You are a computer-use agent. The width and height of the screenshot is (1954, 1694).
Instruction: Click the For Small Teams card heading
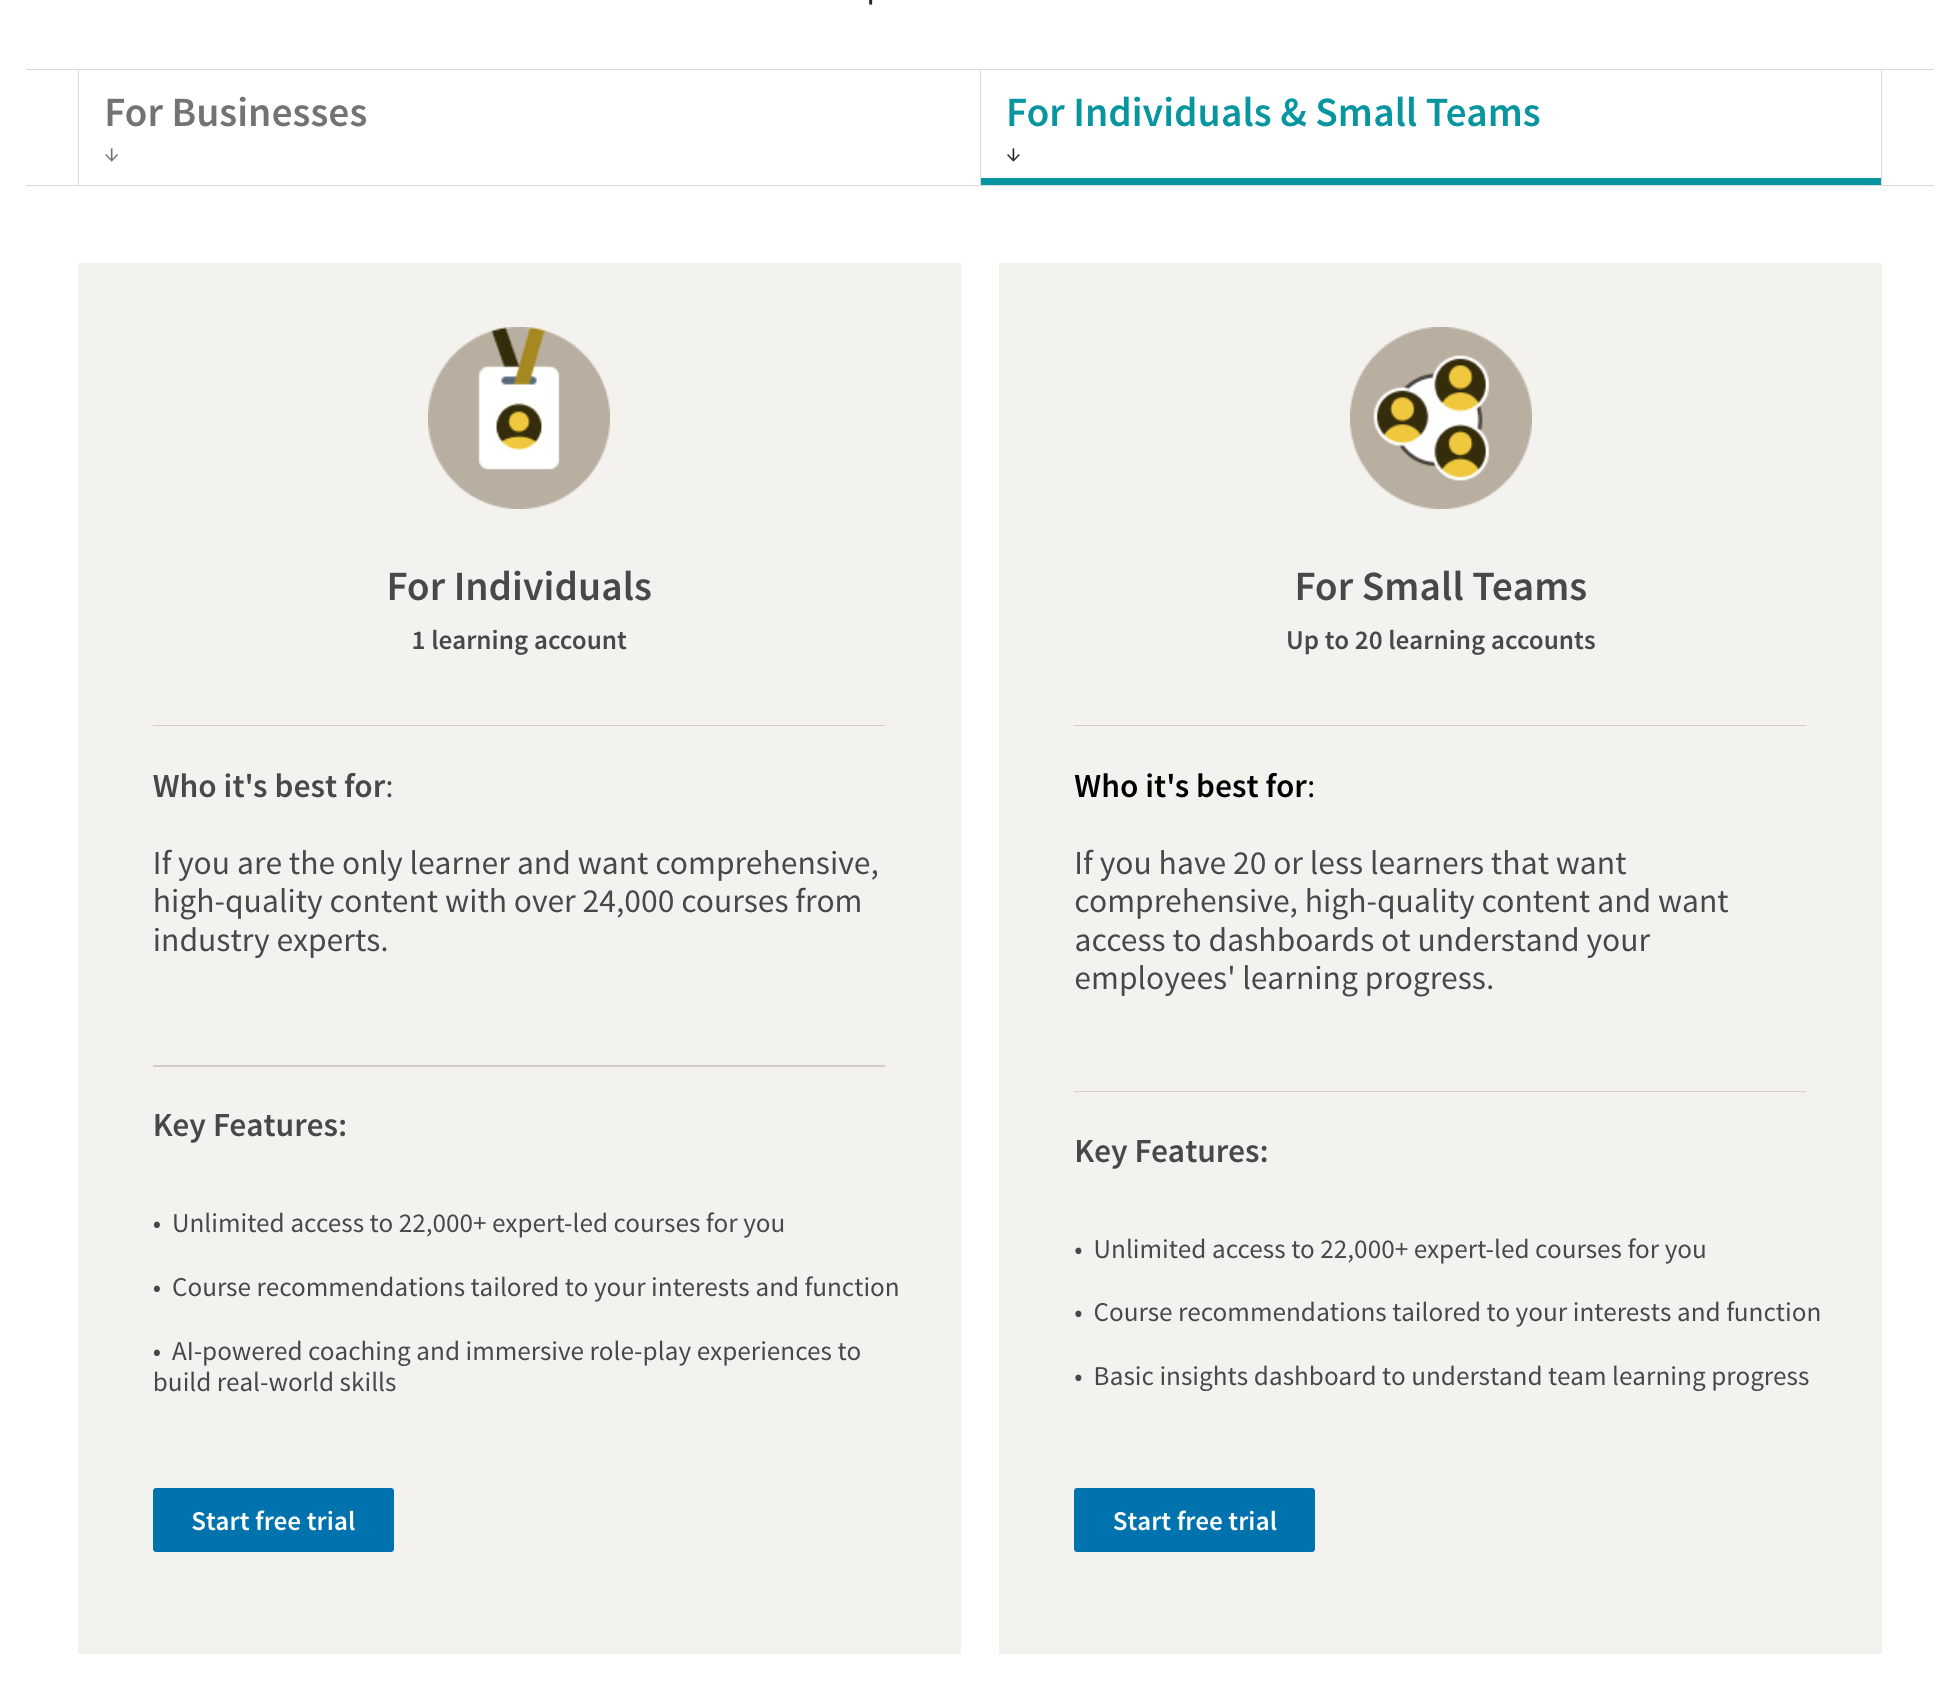[1441, 587]
